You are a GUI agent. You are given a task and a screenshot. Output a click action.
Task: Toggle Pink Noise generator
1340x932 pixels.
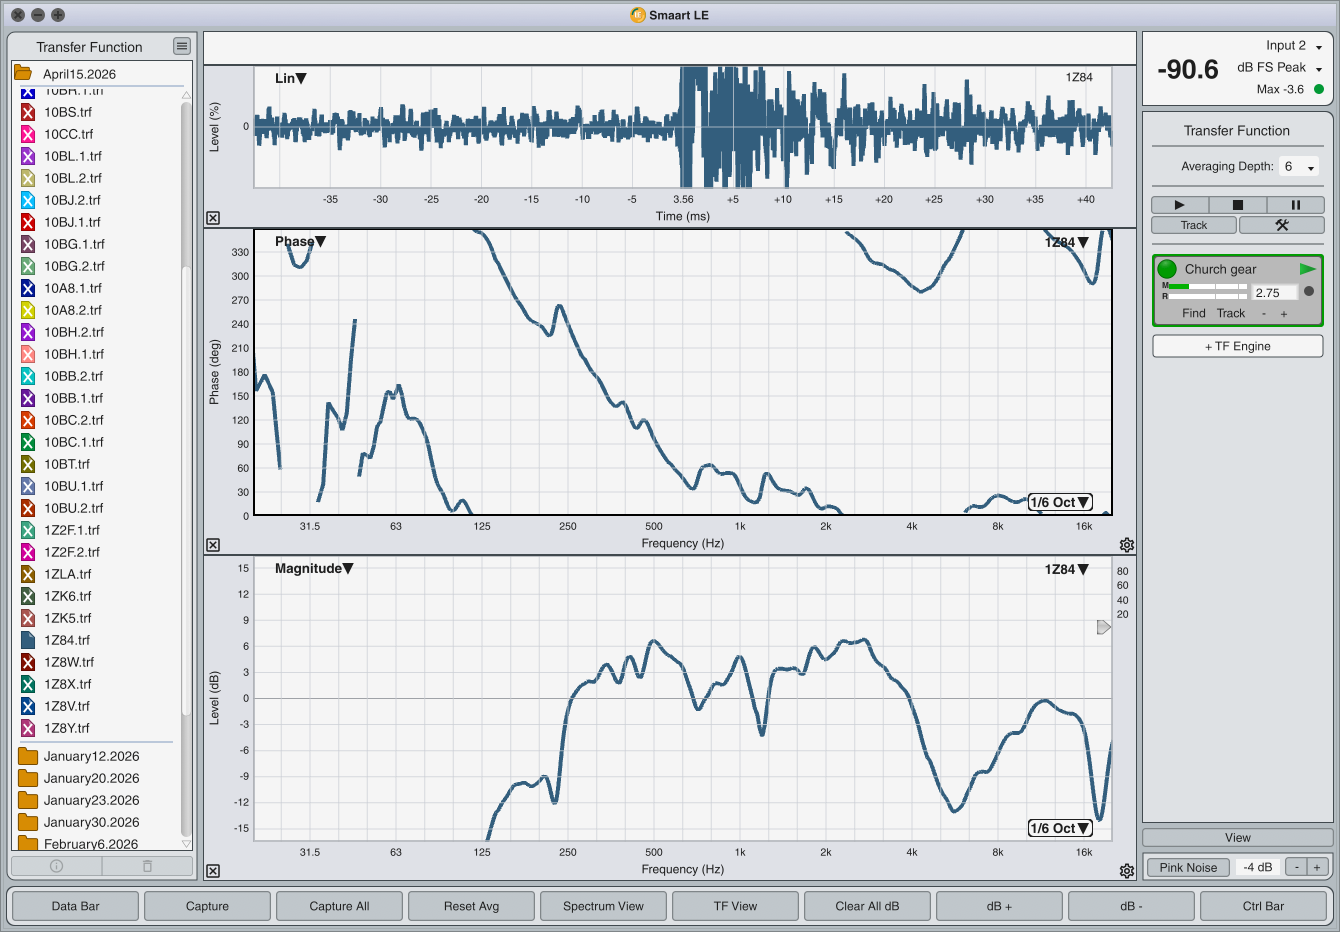pos(1188,867)
